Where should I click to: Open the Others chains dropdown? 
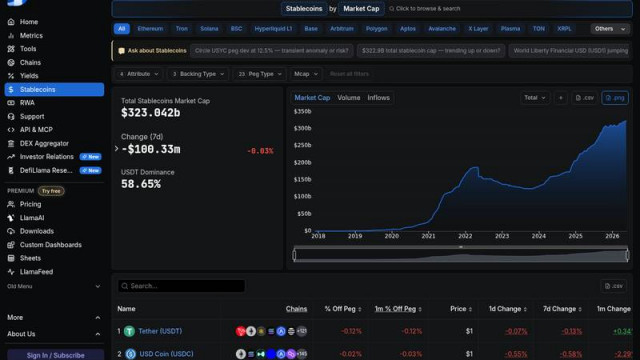click(610, 29)
